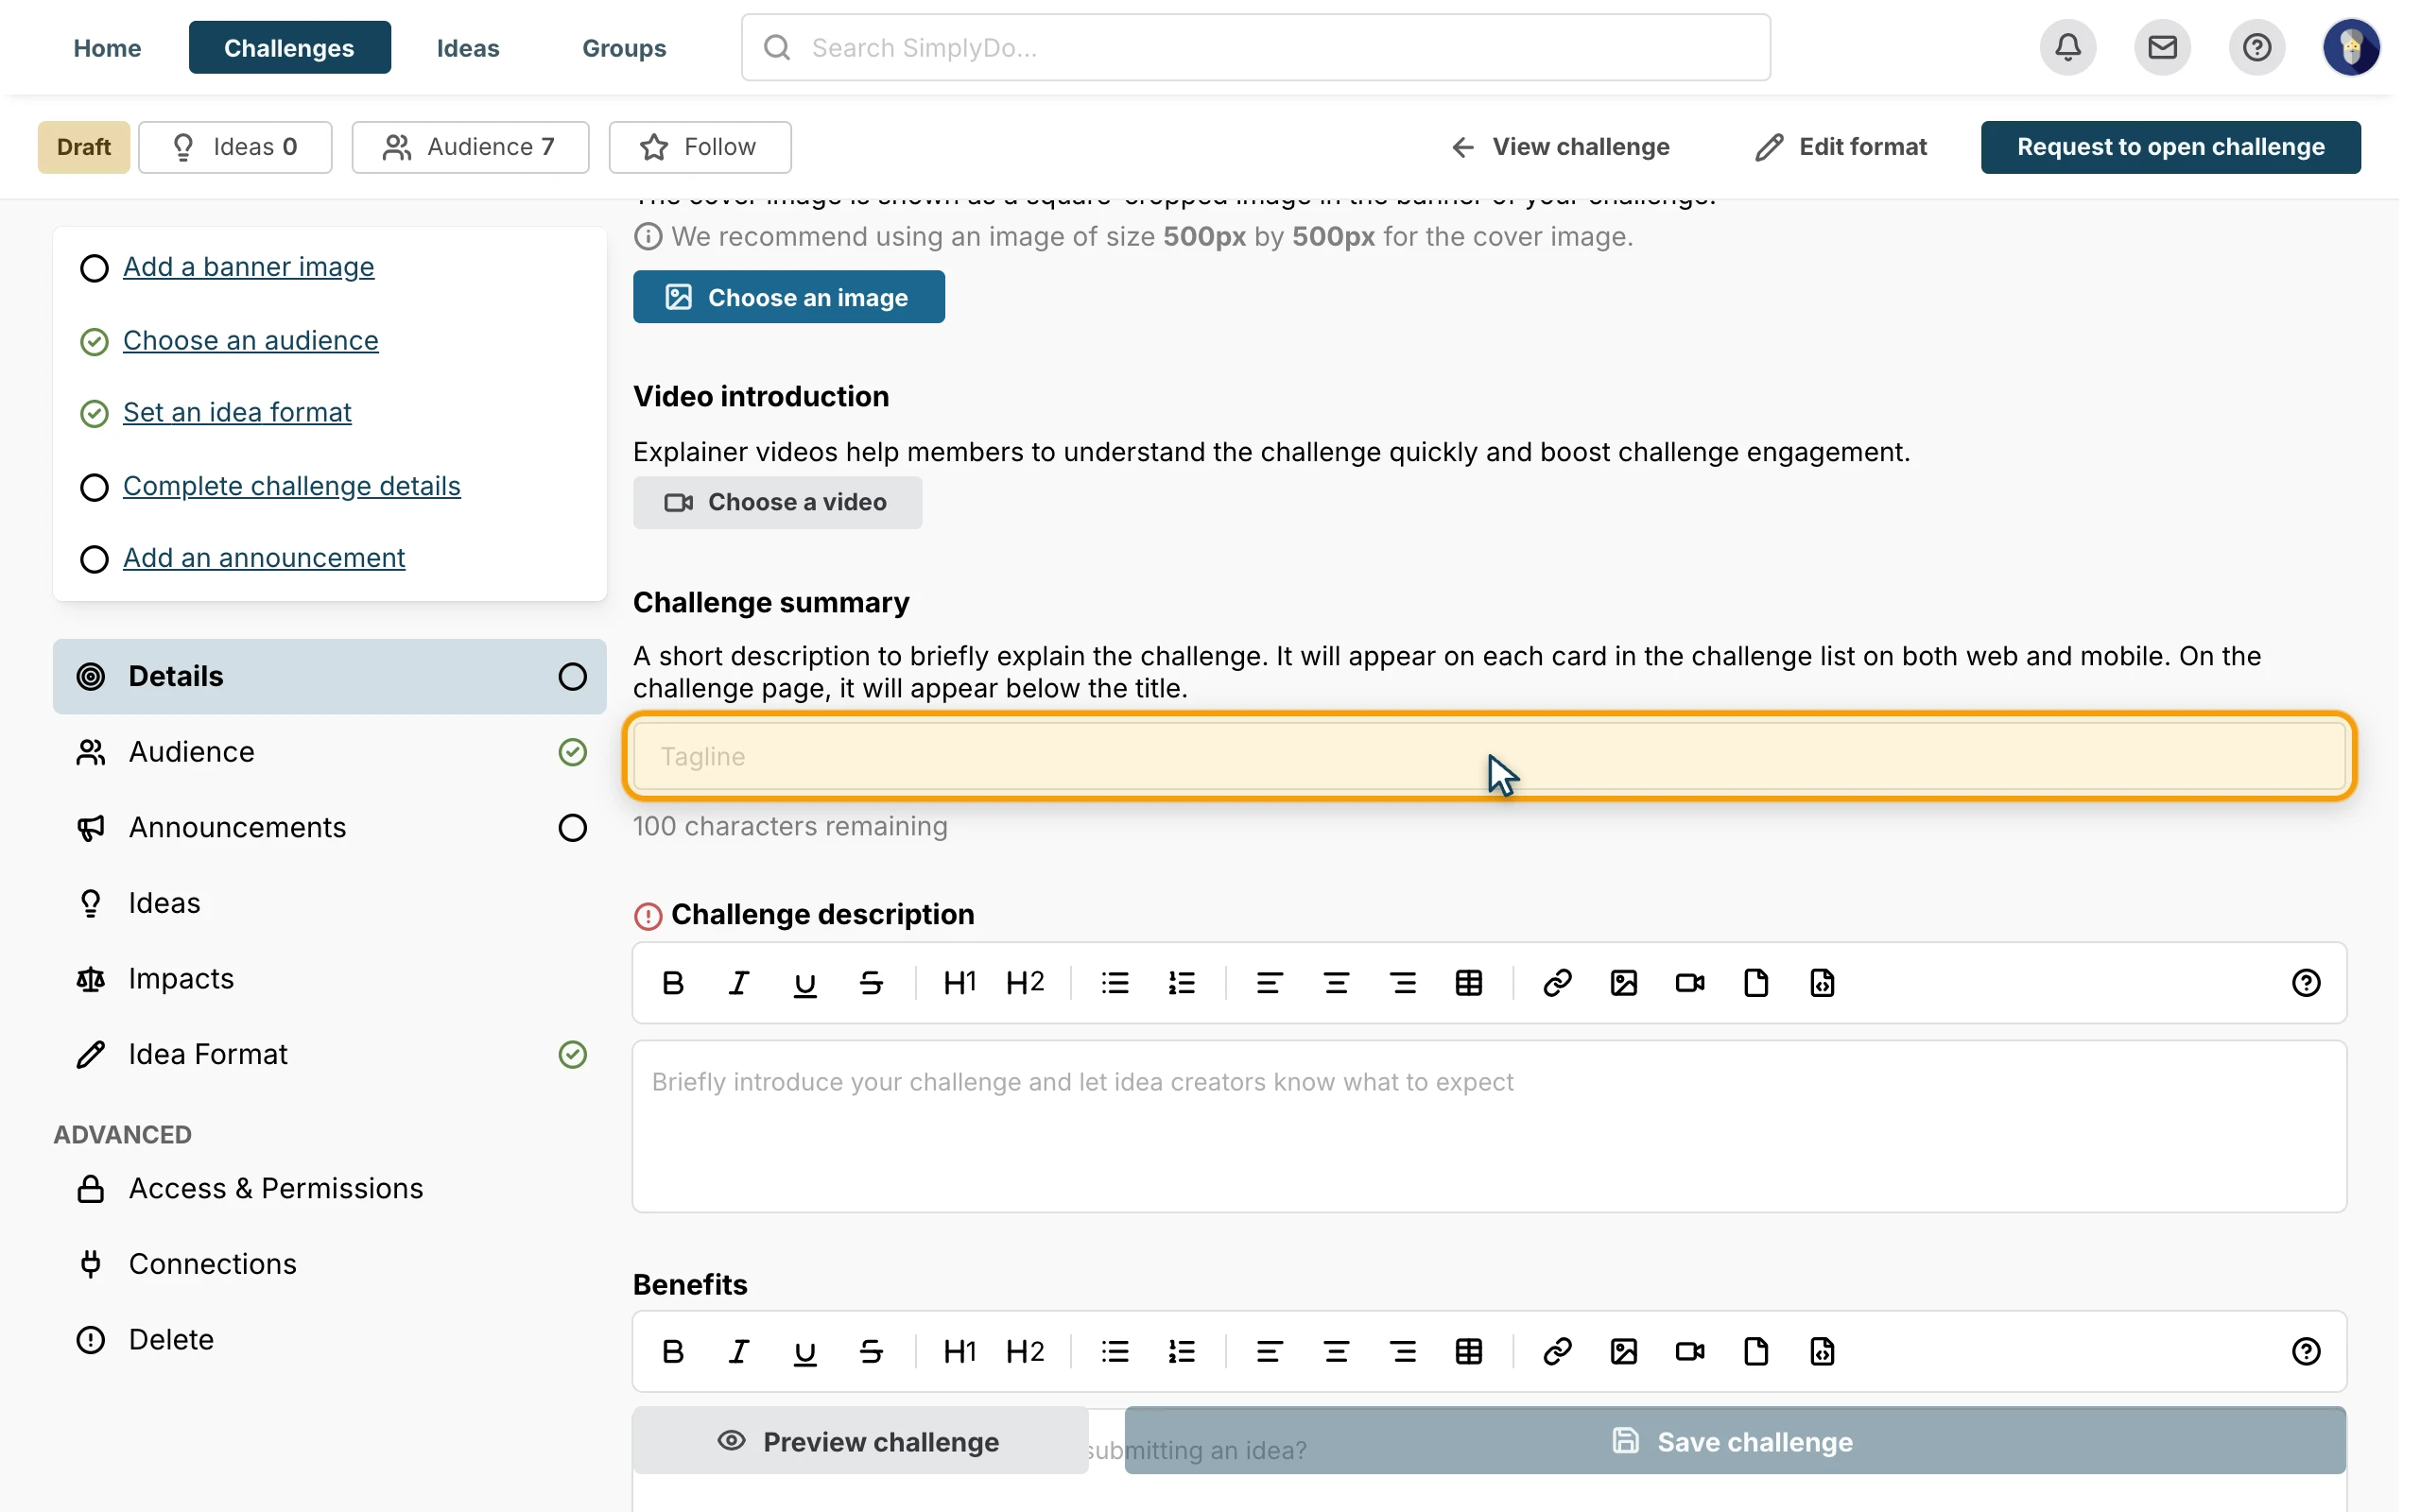The image size is (2420, 1512).
Task: Insert numbered list in Challenge description toolbar
Action: (1182, 983)
